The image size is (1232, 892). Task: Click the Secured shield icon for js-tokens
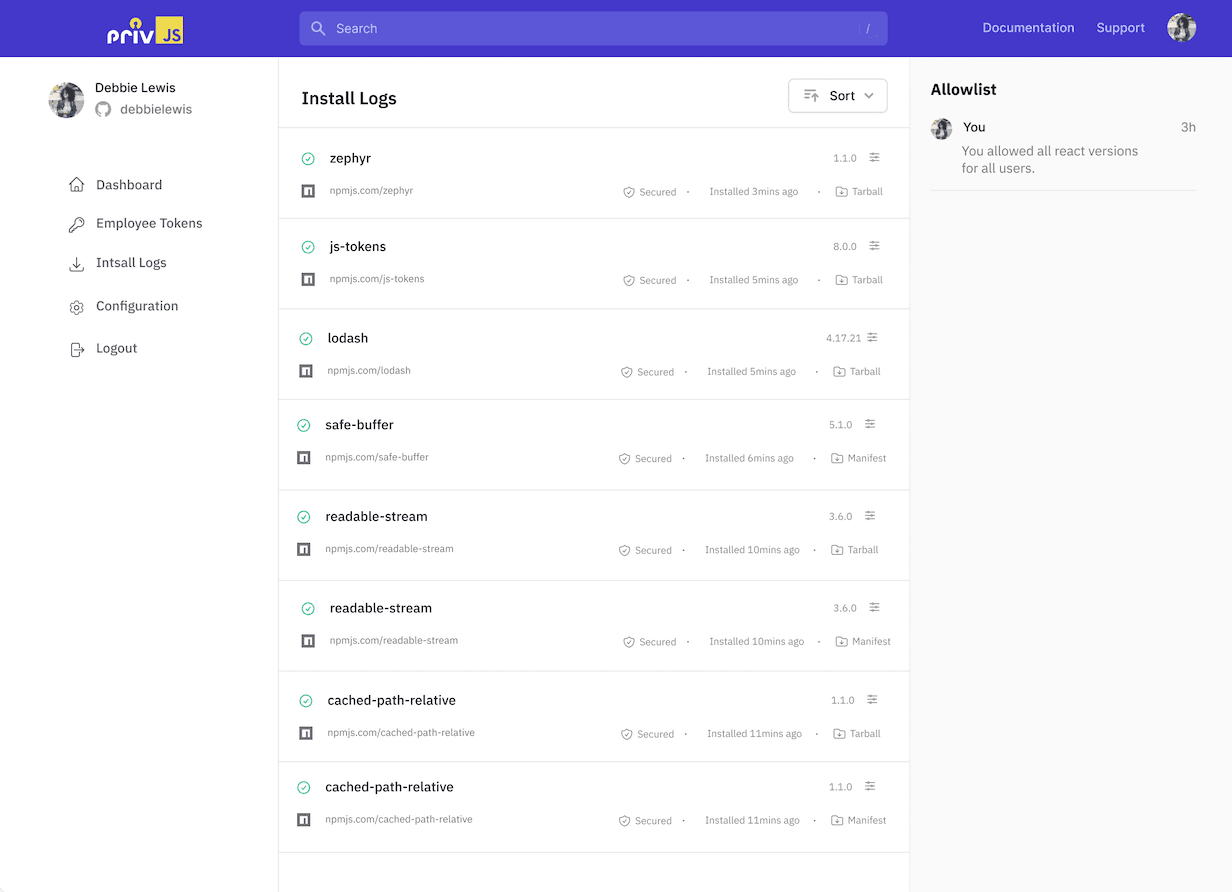pyautogui.click(x=628, y=280)
